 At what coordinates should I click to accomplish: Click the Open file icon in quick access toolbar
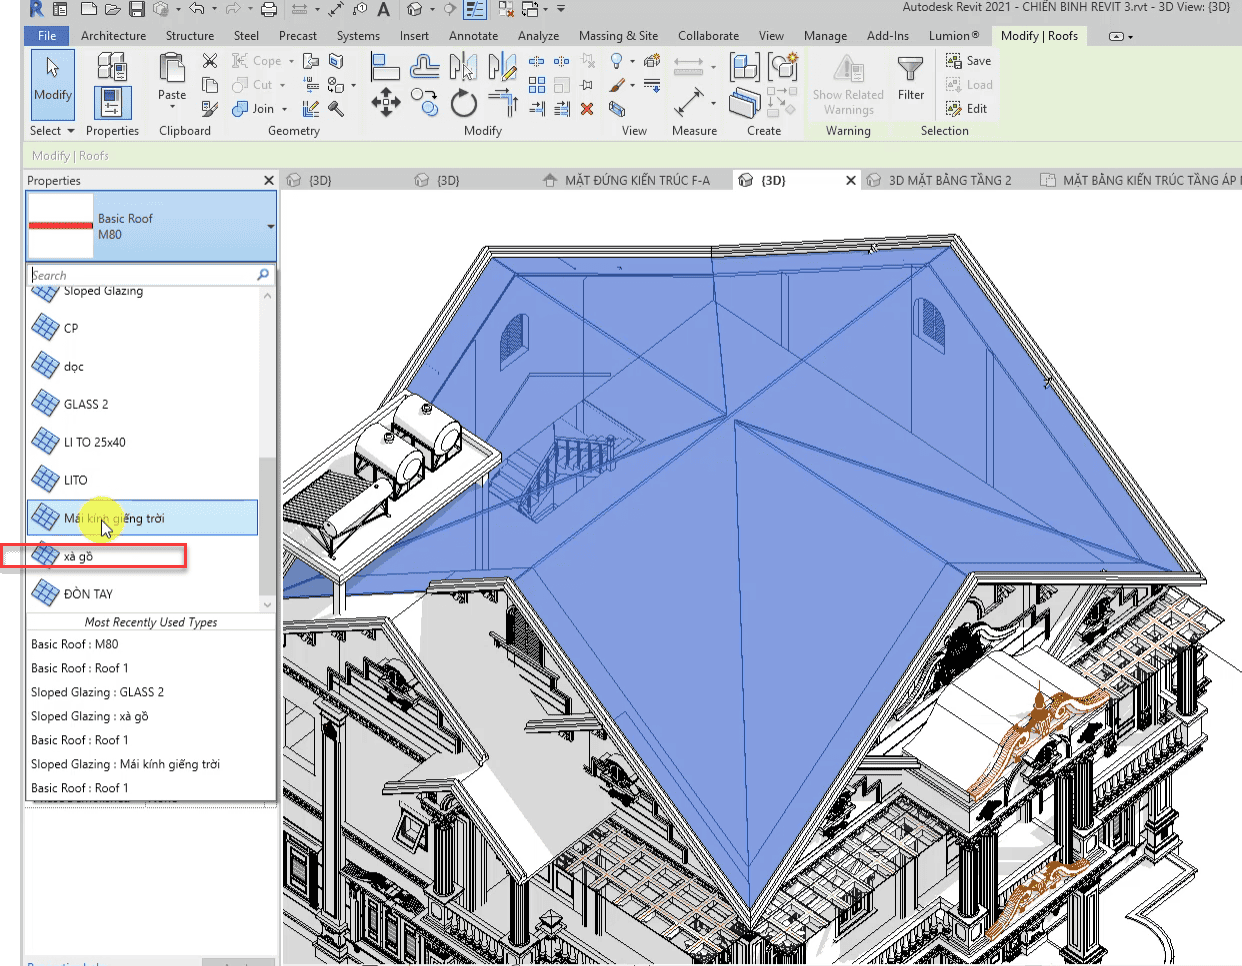tap(112, 9)
